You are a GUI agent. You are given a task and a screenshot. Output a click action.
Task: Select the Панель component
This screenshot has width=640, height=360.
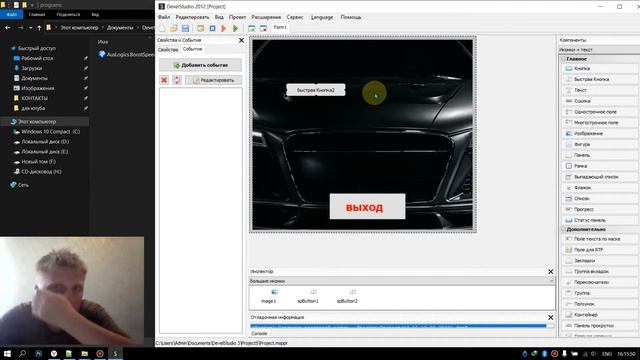tap(600, 155)
